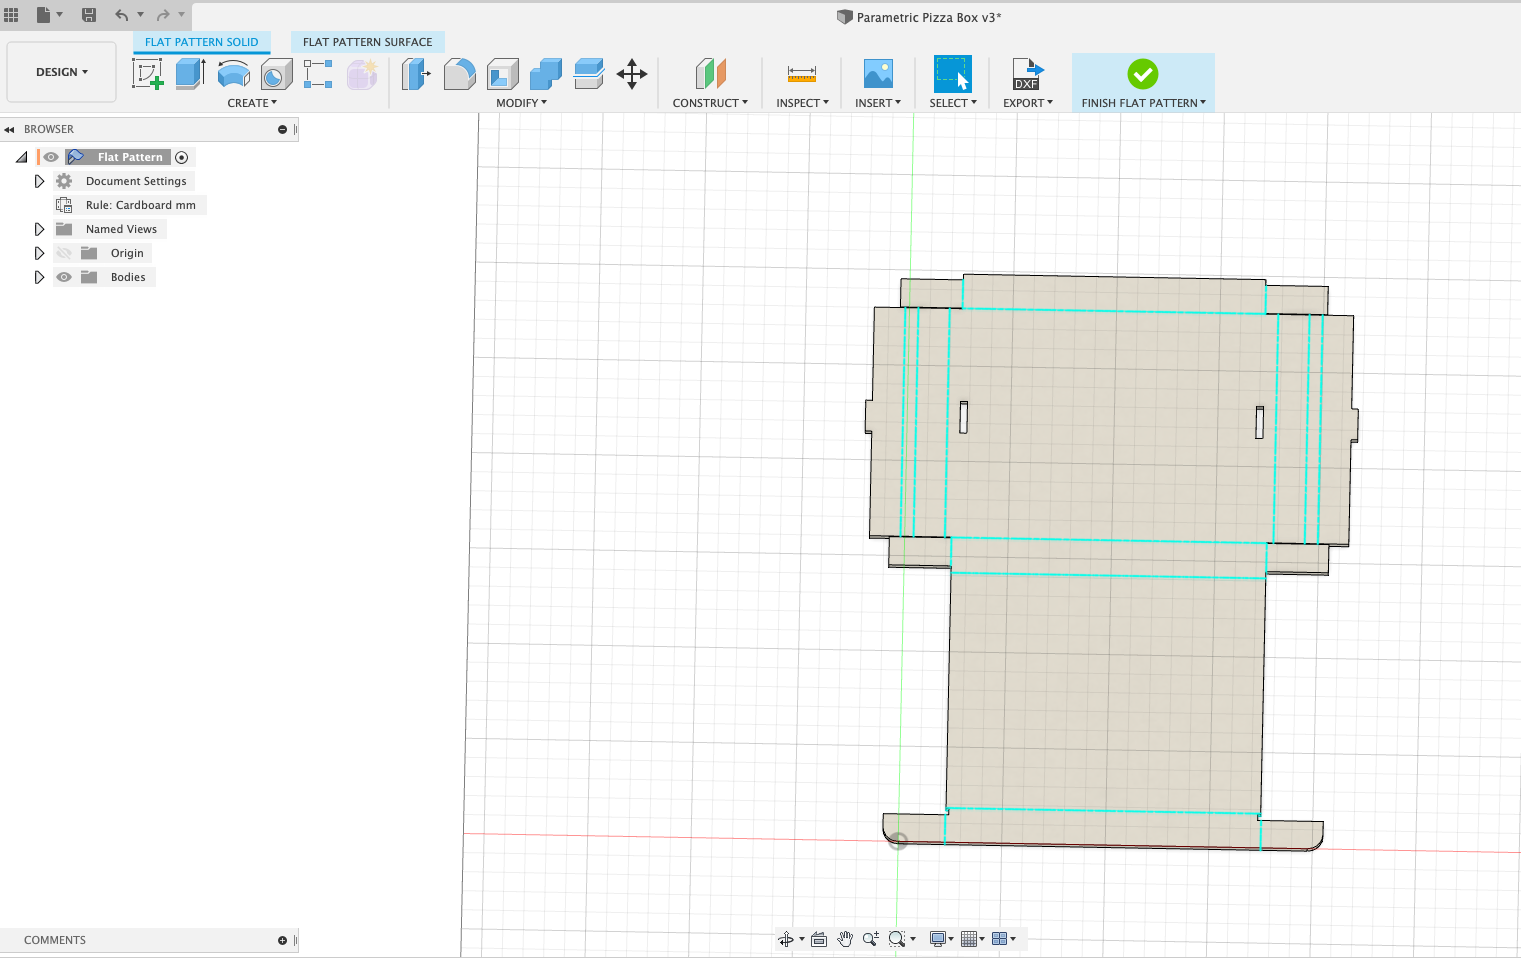Expand the Bodies folder
This screenshot has width=1521, height=958.
click(x=39, y=277)
